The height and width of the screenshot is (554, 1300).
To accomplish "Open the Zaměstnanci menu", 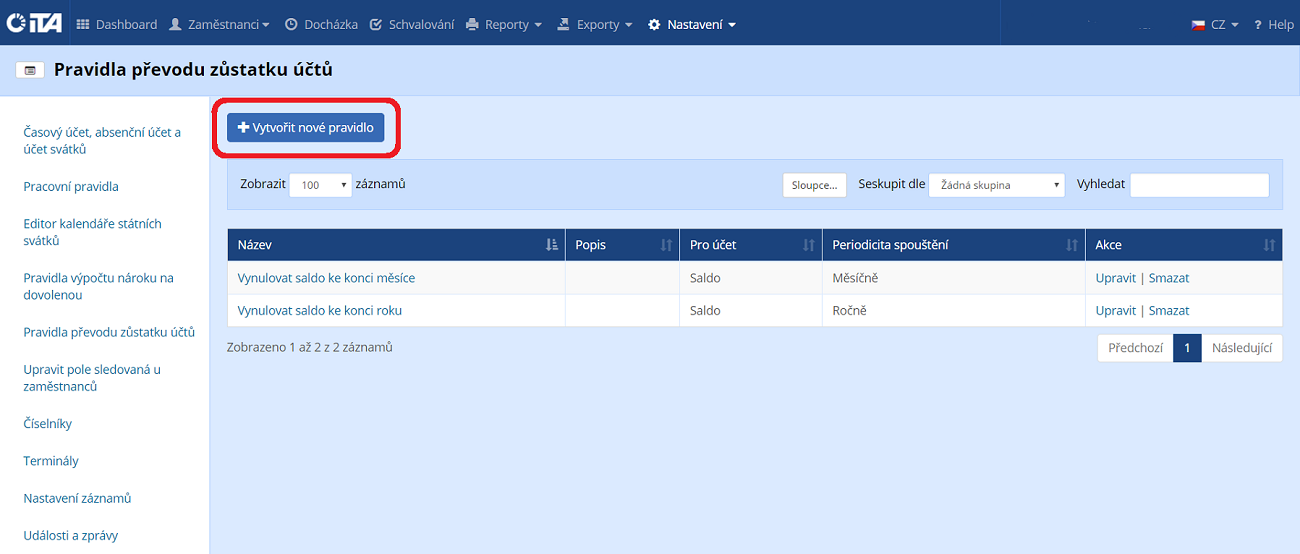I will [219, 24].
